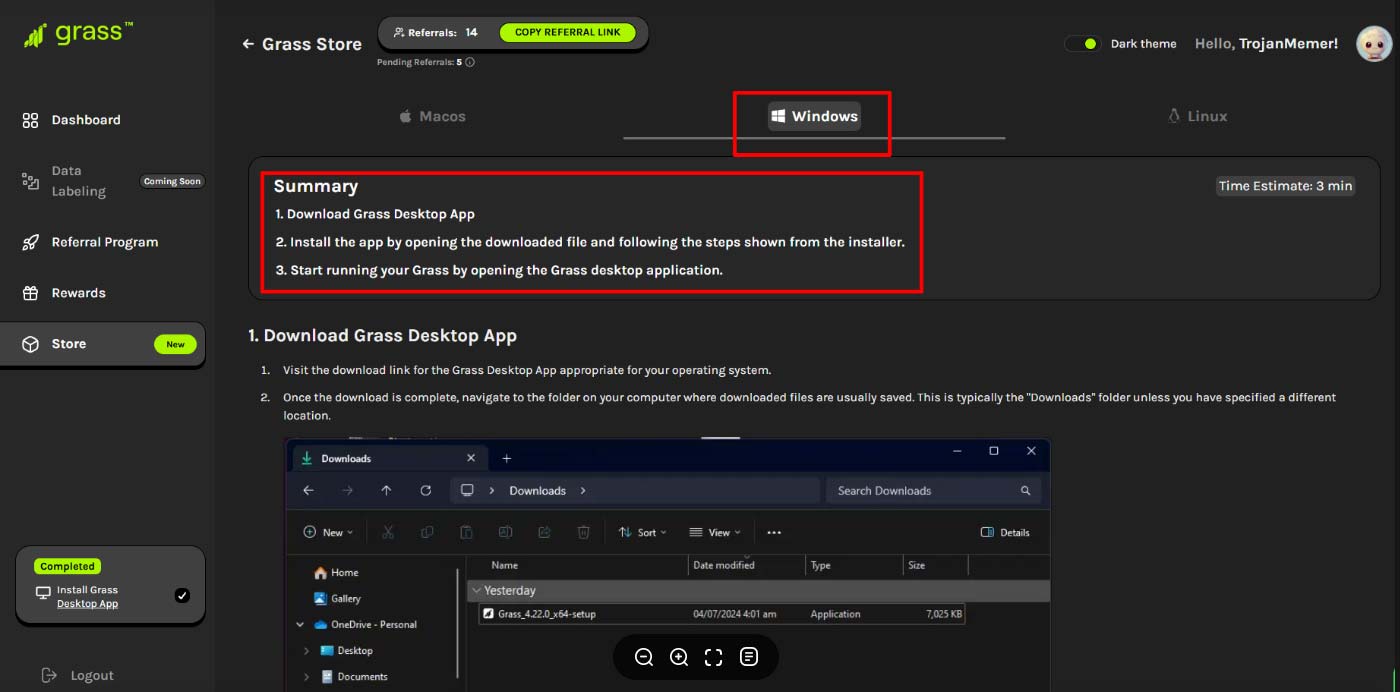
Task: Select the Windows tab
Action: [814, 116]
